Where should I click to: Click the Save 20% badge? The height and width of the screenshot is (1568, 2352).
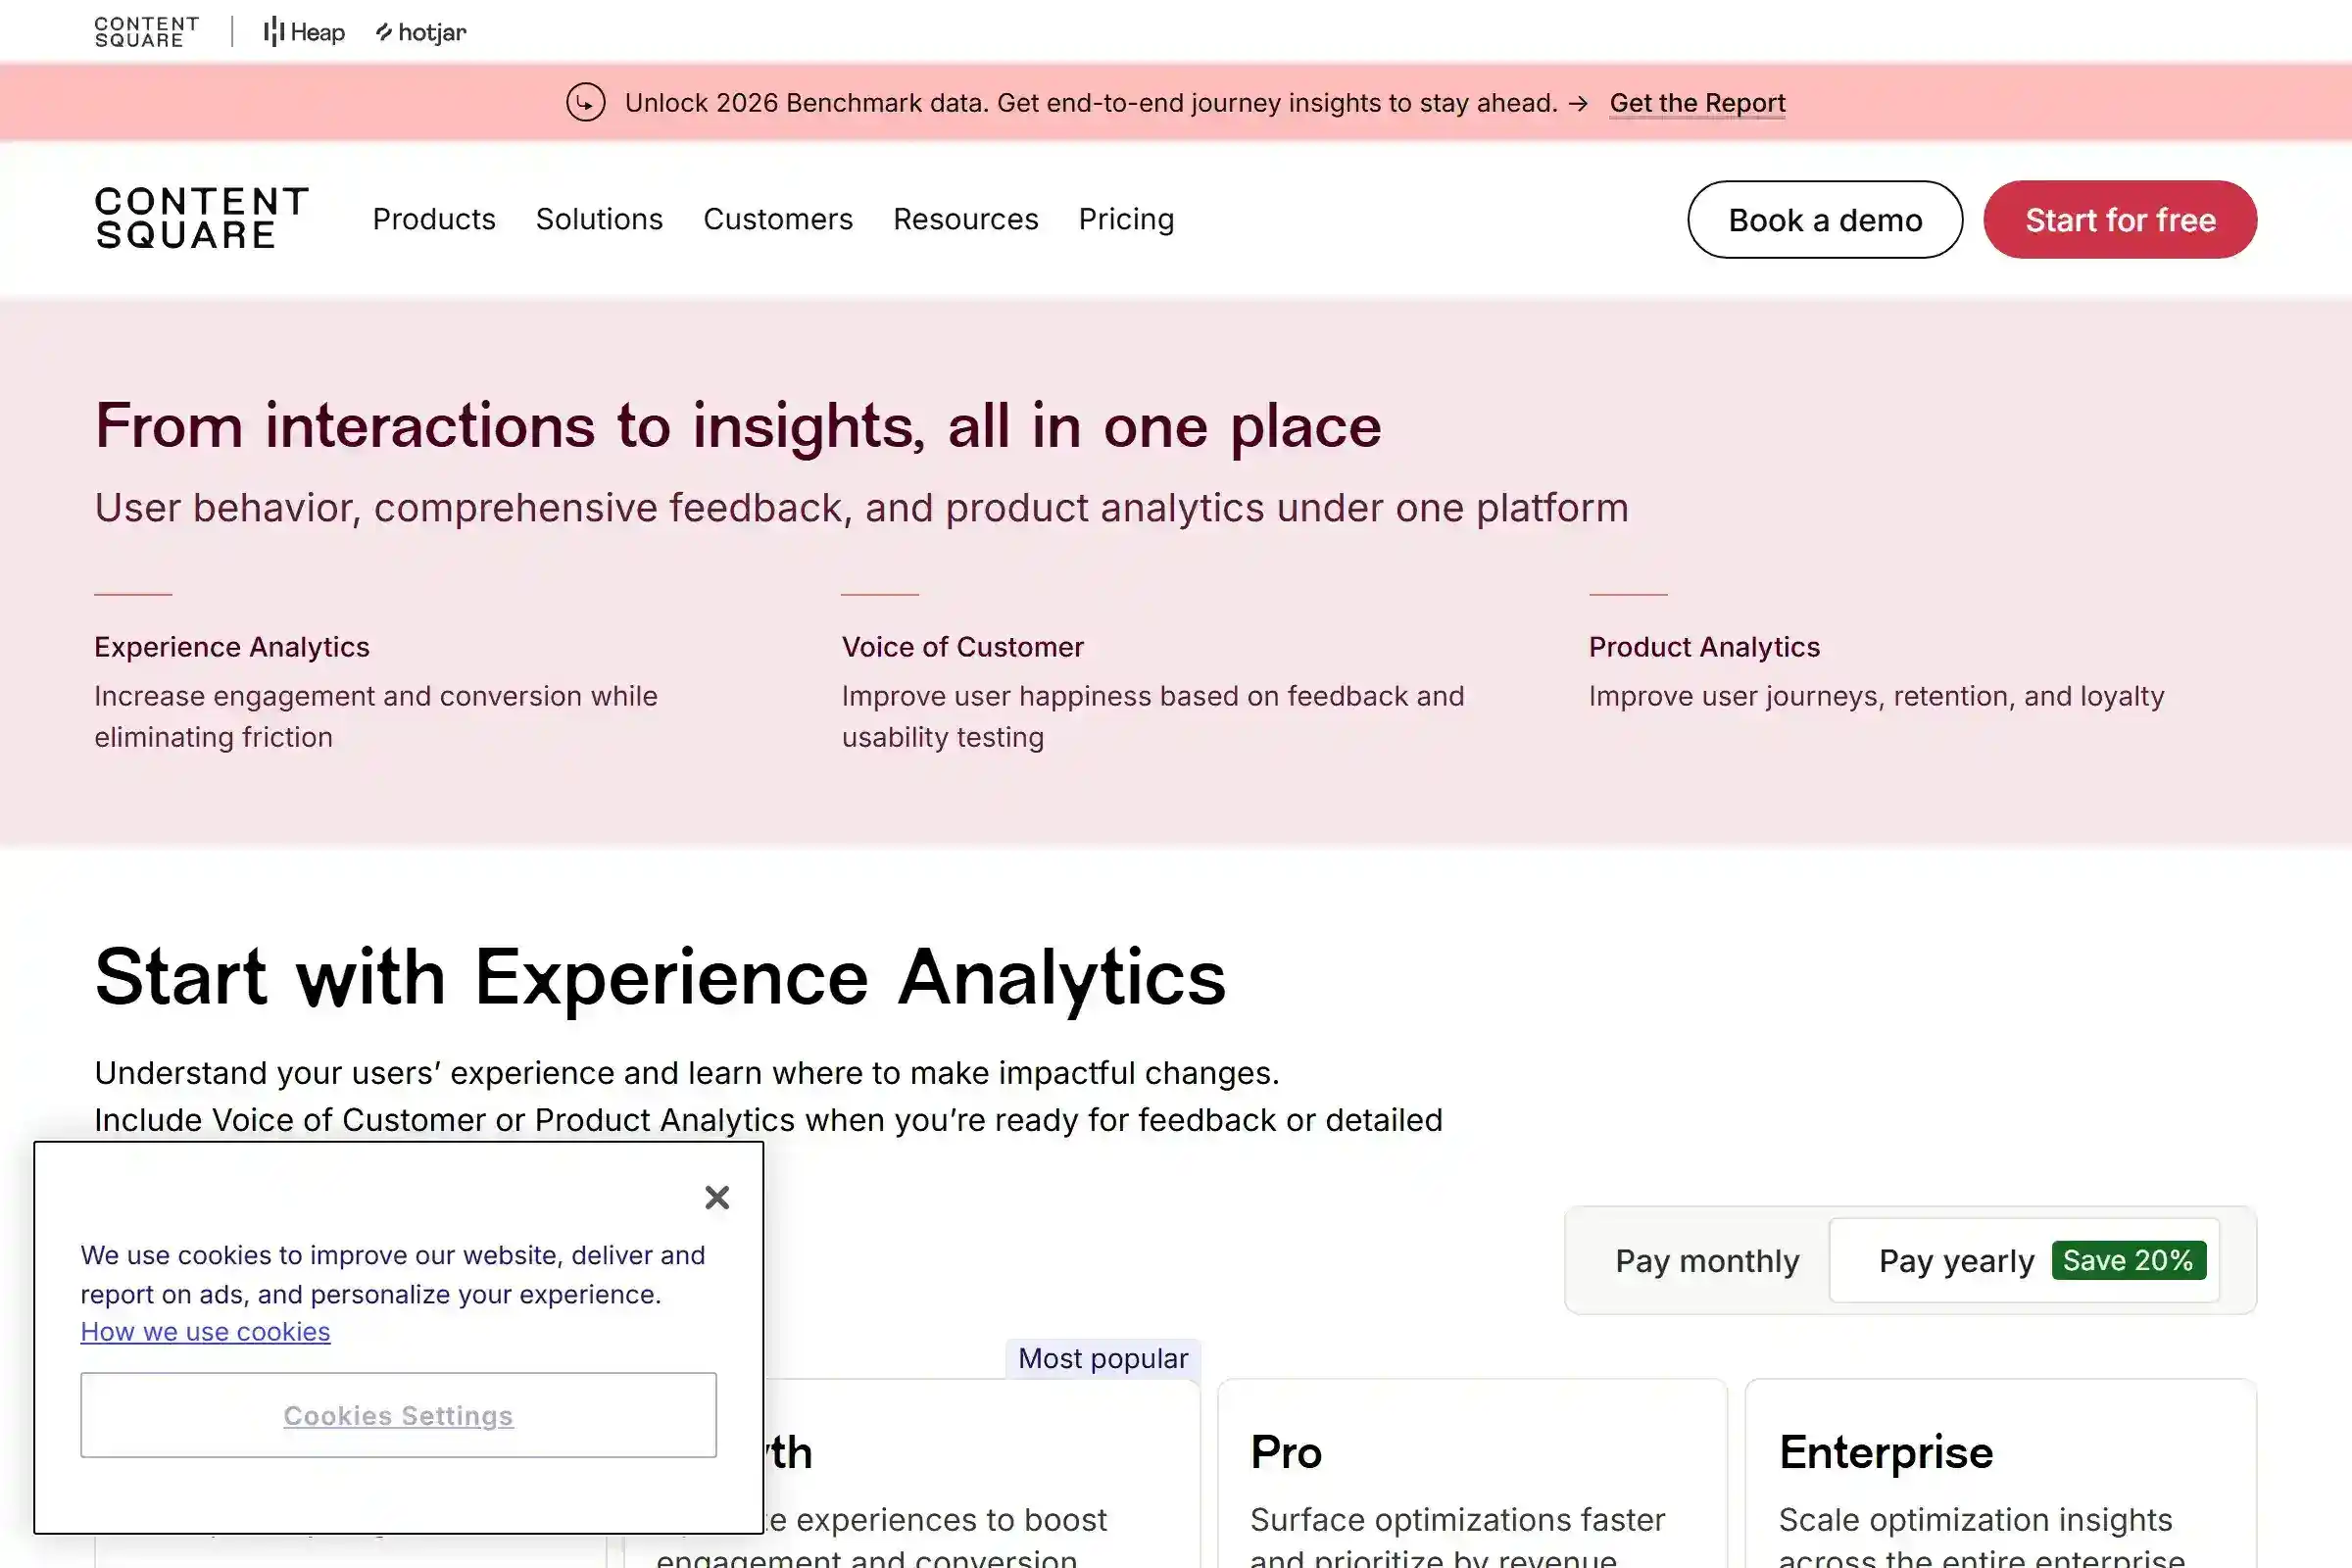(x=2130, y=1259)
